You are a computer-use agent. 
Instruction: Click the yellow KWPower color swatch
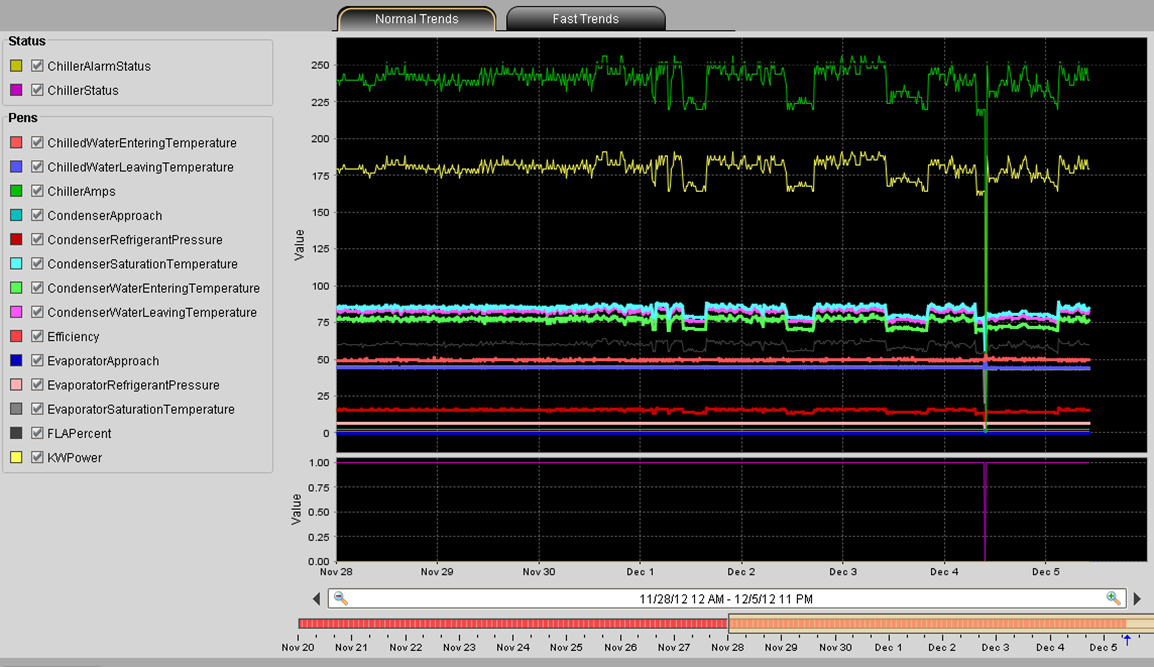(x=16, y=458)
